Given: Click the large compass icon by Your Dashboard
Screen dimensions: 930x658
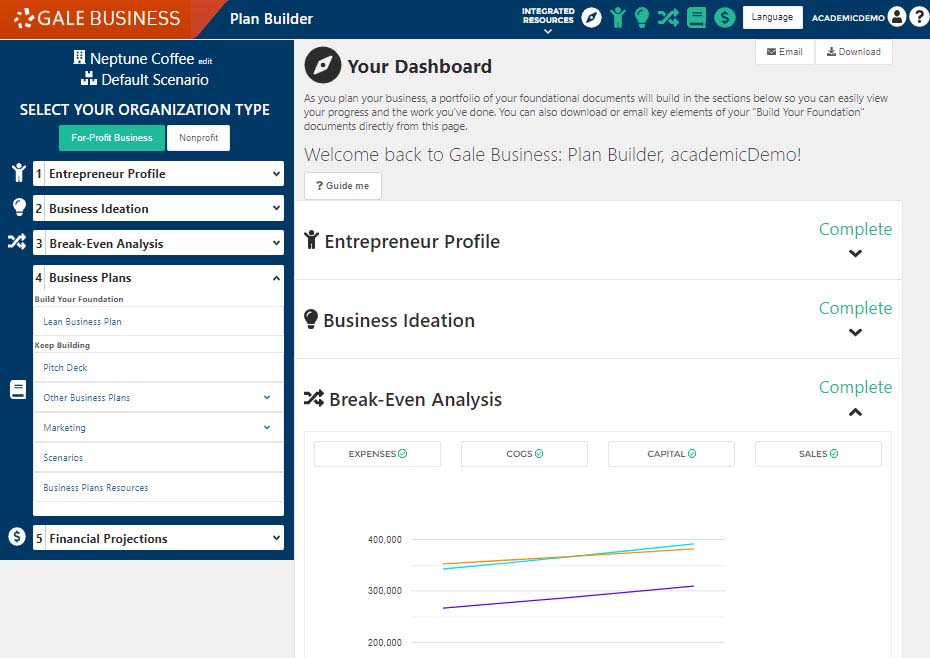Looking at the screenshot, I should (x=323, y=65).
